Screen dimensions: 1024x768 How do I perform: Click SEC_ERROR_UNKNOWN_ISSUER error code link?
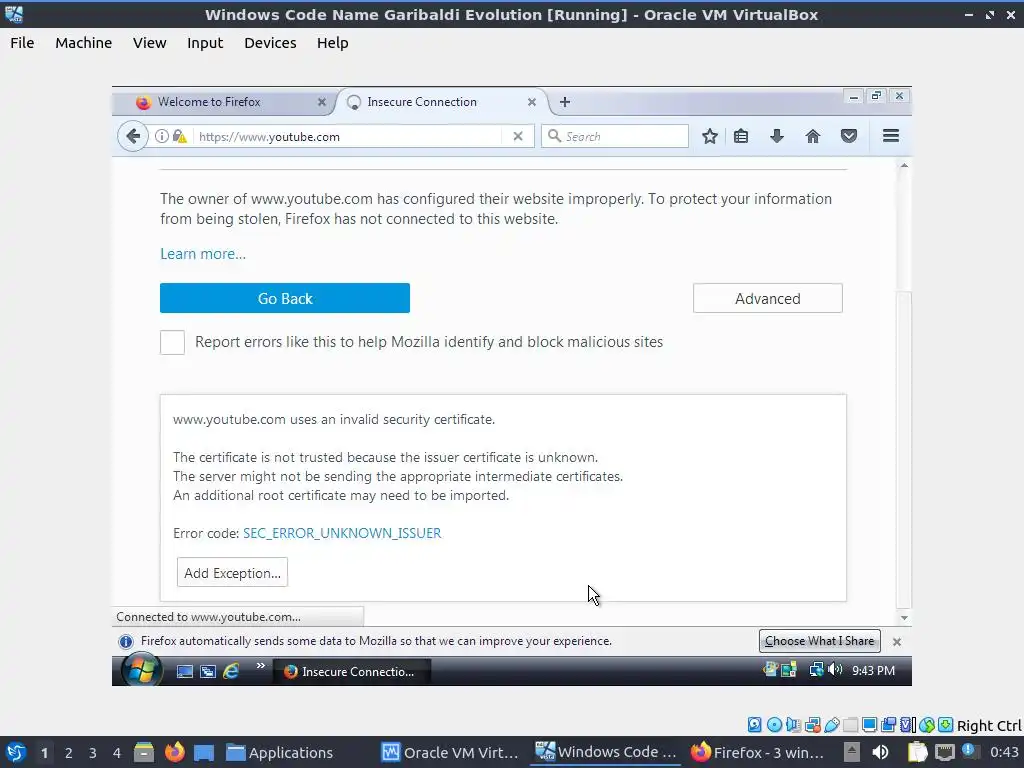(342, 533)
